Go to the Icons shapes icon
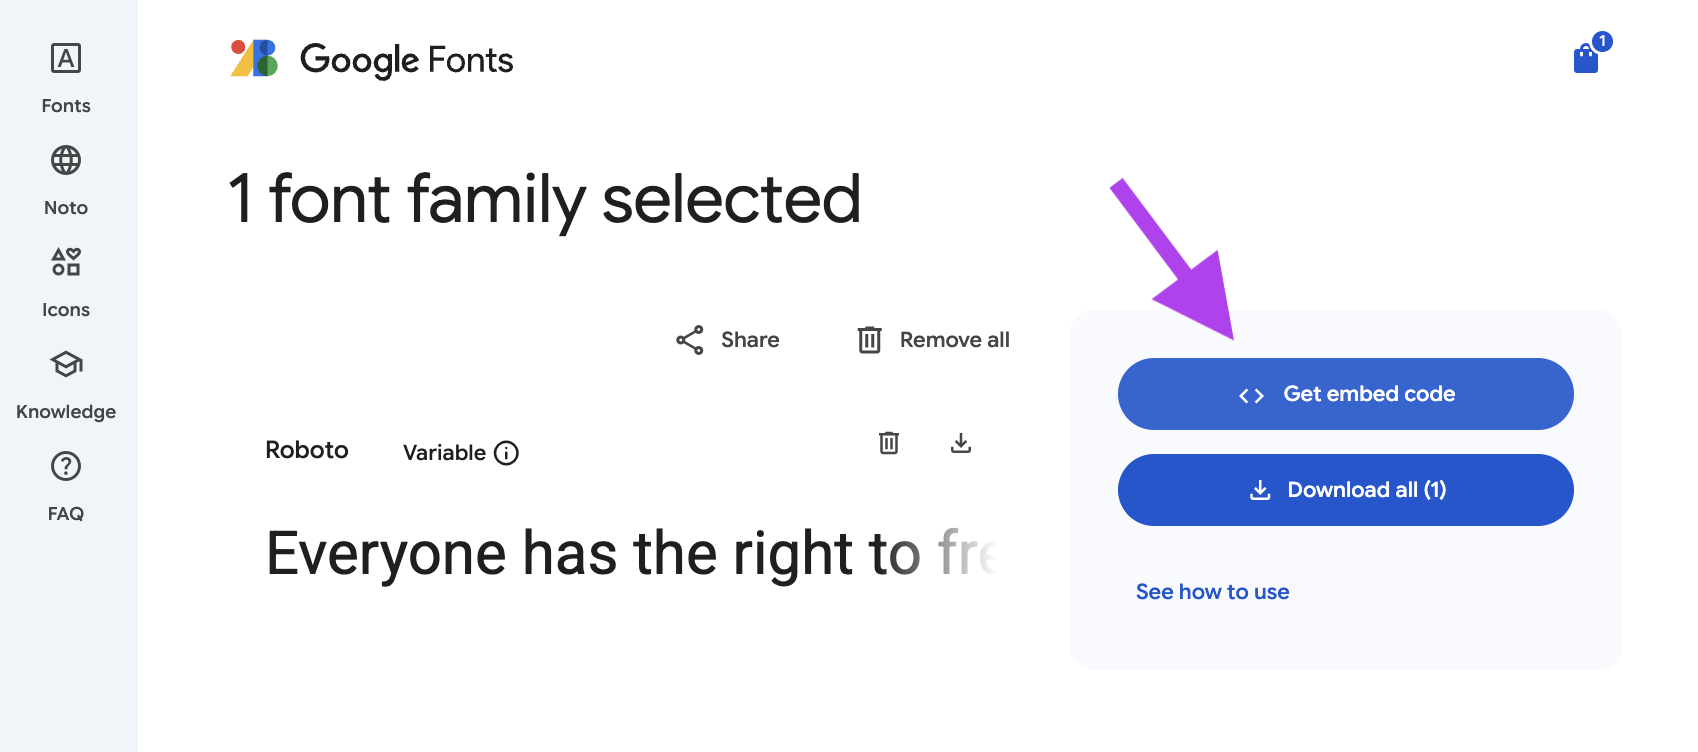Screen dimensions: 1698x752 pyautogui.click(x=66, y=262)
